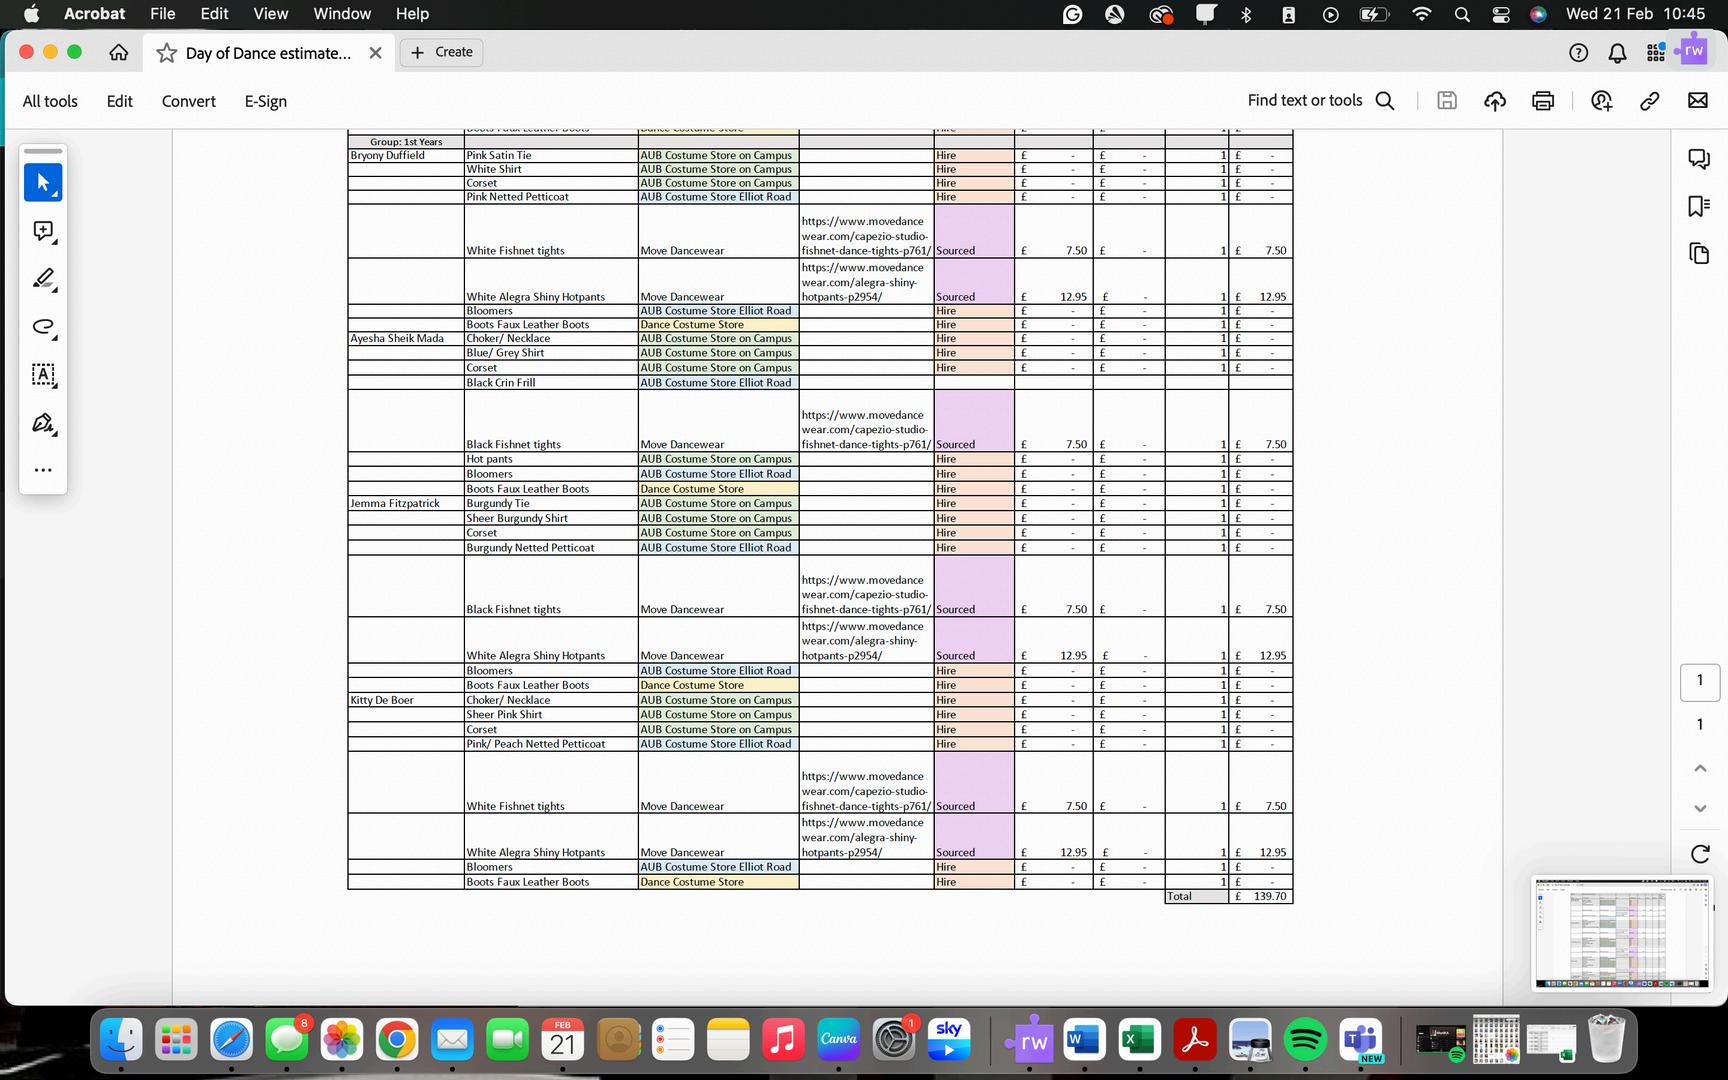Image resolution: width=1728 pixels, height=1080 pixels.
Task: Print the document
Action: coord(1543,100)
